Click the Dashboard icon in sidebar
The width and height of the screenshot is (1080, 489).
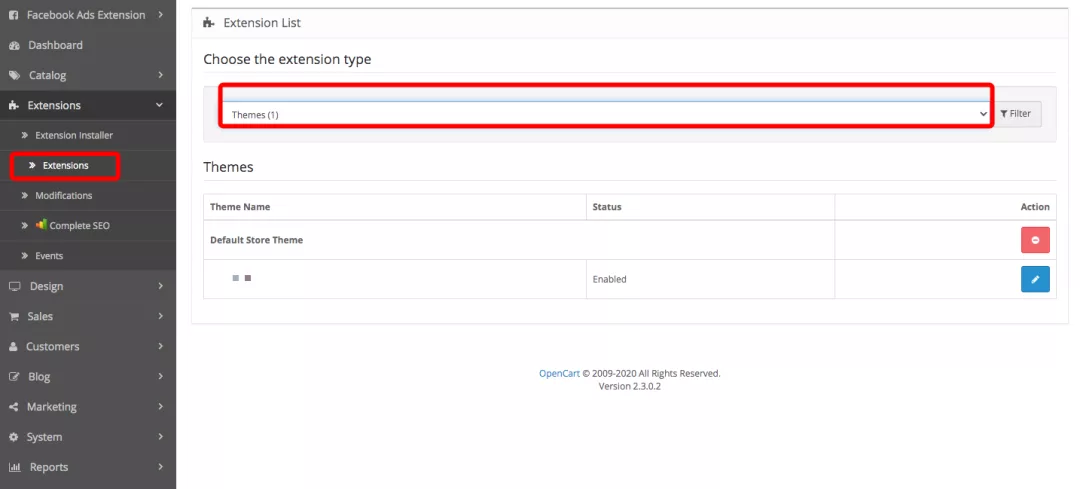click(14, 45)
